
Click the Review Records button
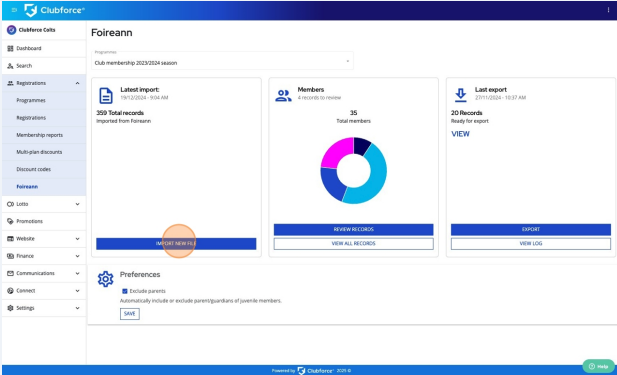353,229
